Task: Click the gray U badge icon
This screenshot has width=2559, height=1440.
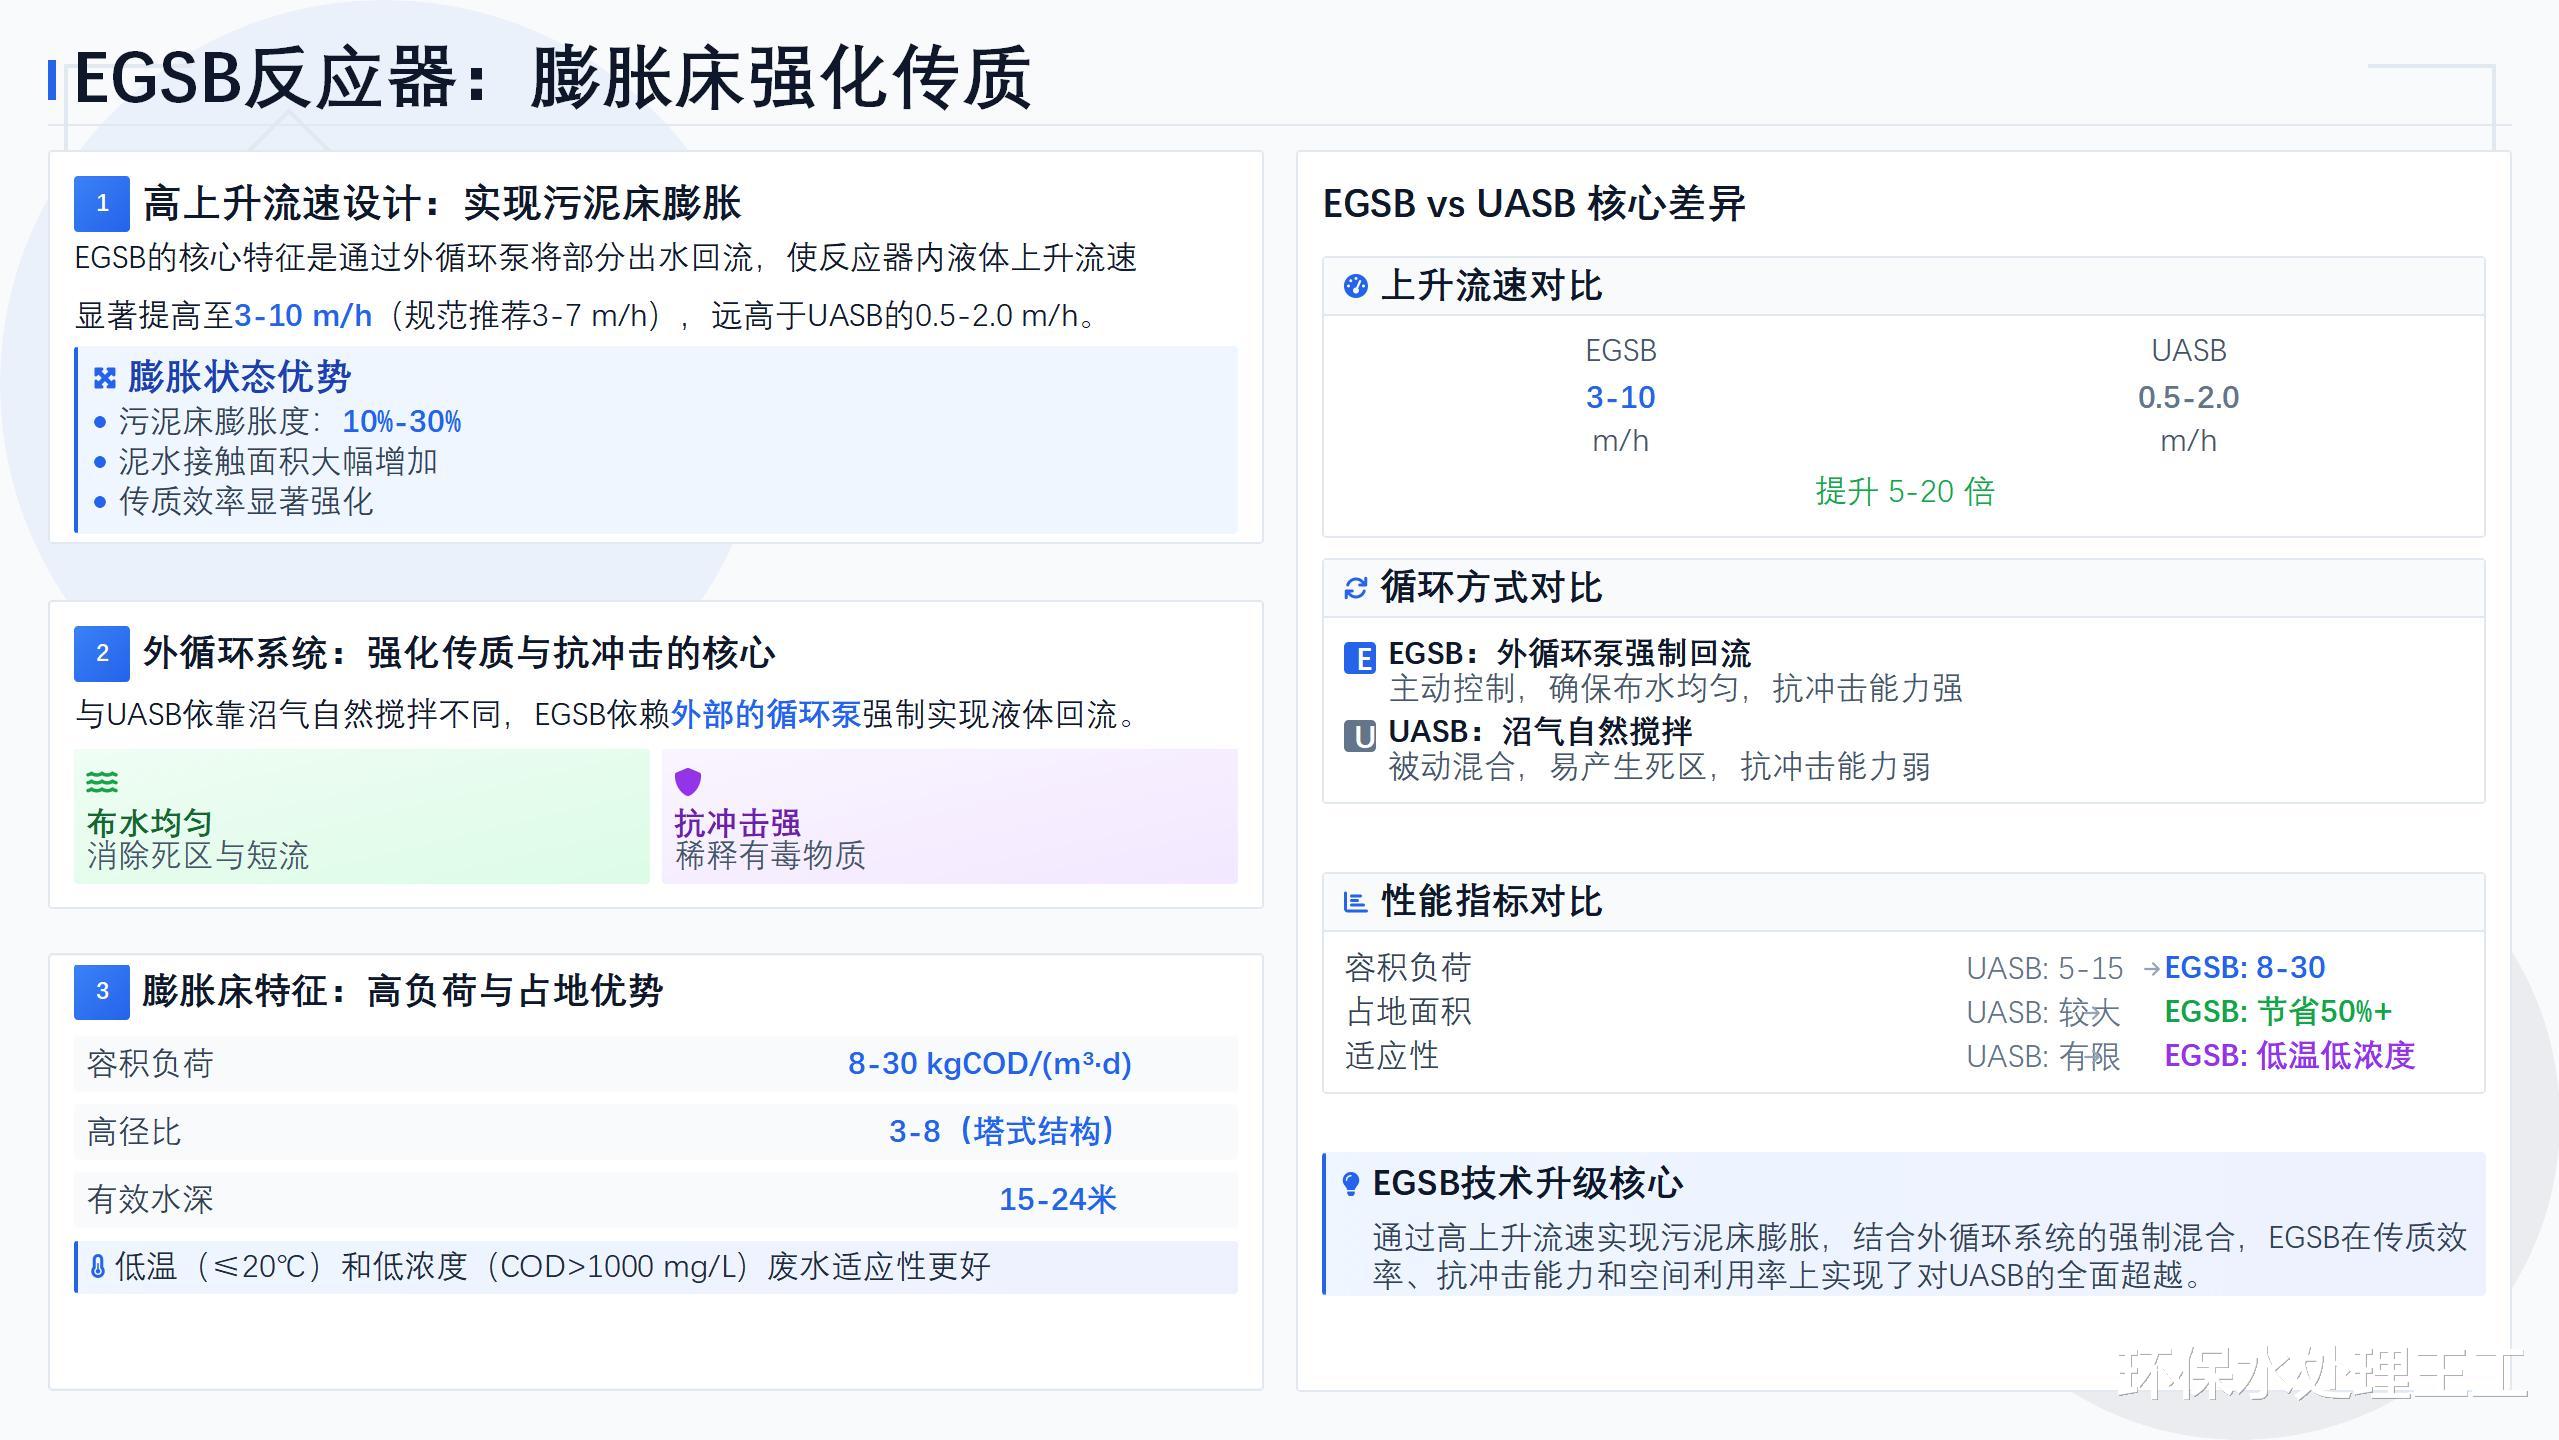Action: 1359,736
